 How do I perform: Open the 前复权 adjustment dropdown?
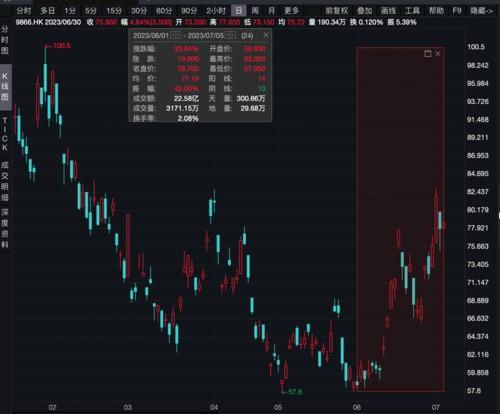(x=337, y=11)
